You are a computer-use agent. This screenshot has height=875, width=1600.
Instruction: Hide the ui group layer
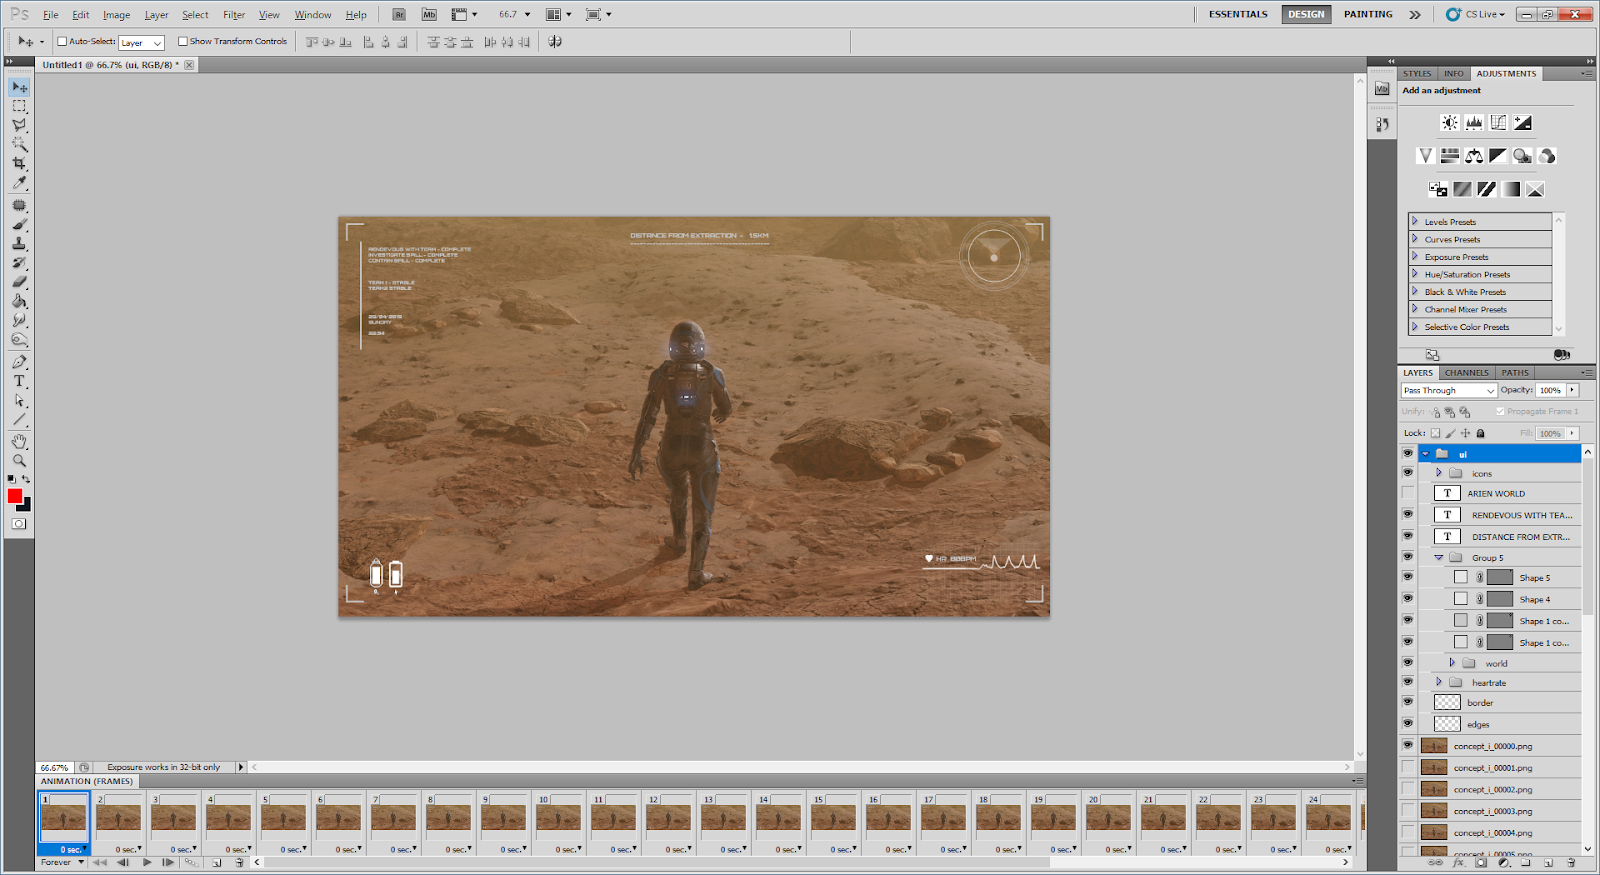coord(1408,453)
